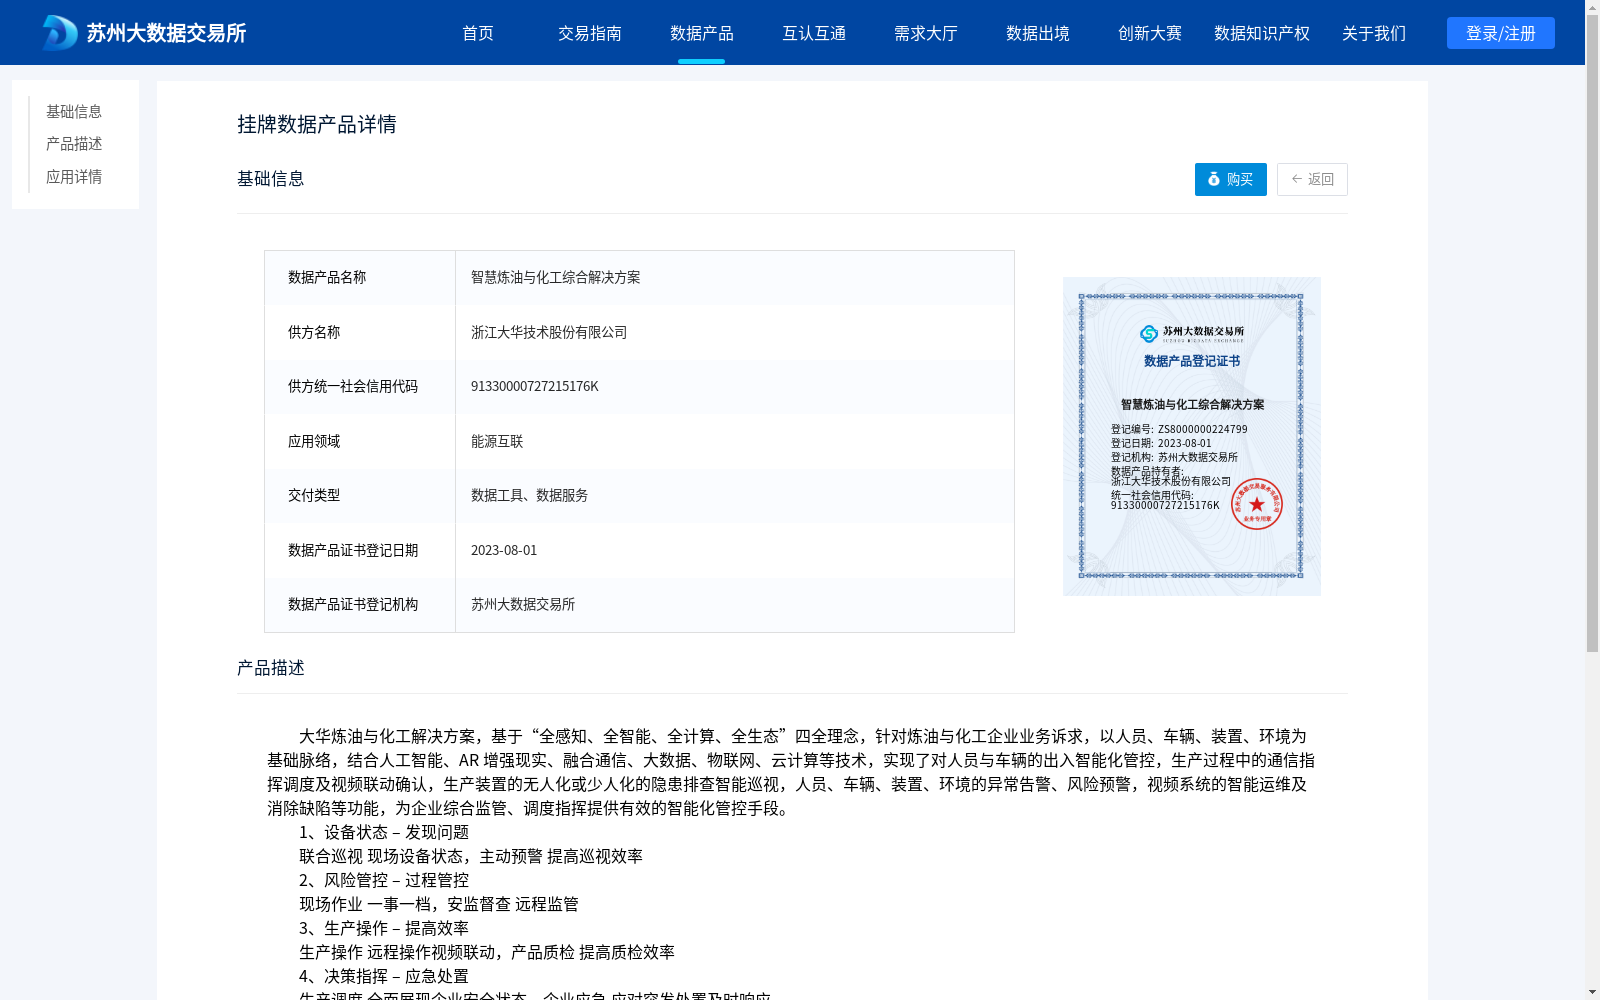Jump to 产品描述 section in sidebar
Viewport: 1600px width, 1000px height.
(74, 144)
